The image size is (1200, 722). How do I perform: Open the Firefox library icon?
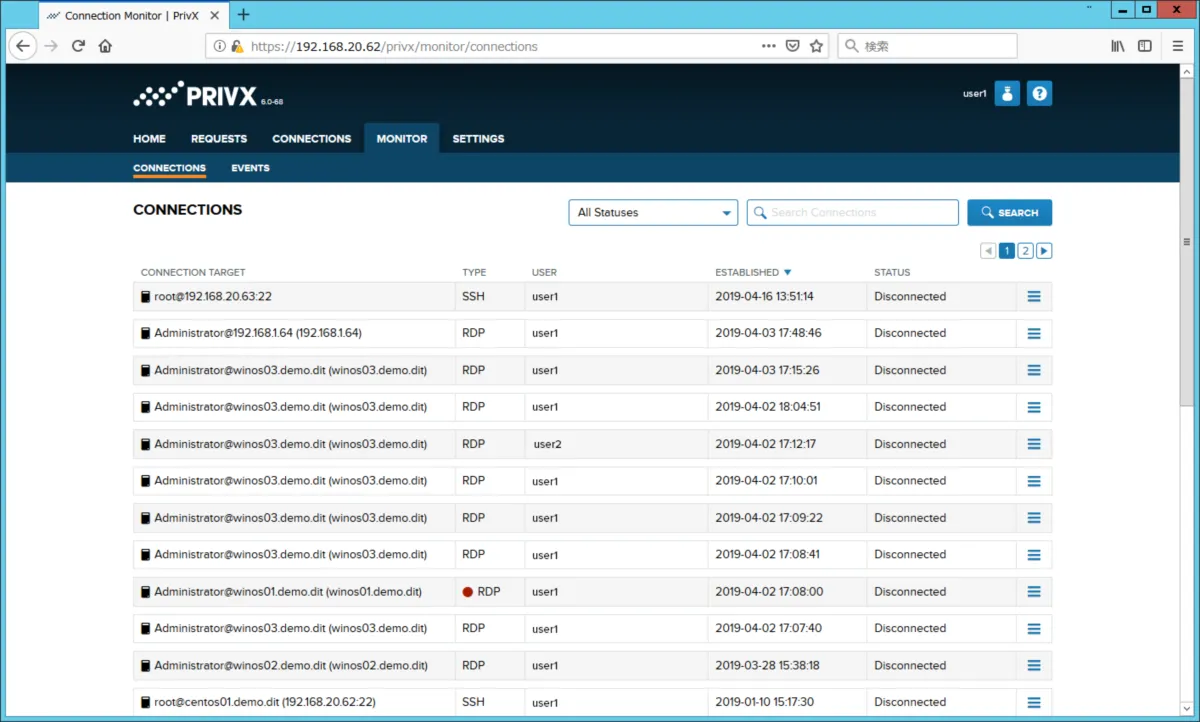[x=1118, y=46]
